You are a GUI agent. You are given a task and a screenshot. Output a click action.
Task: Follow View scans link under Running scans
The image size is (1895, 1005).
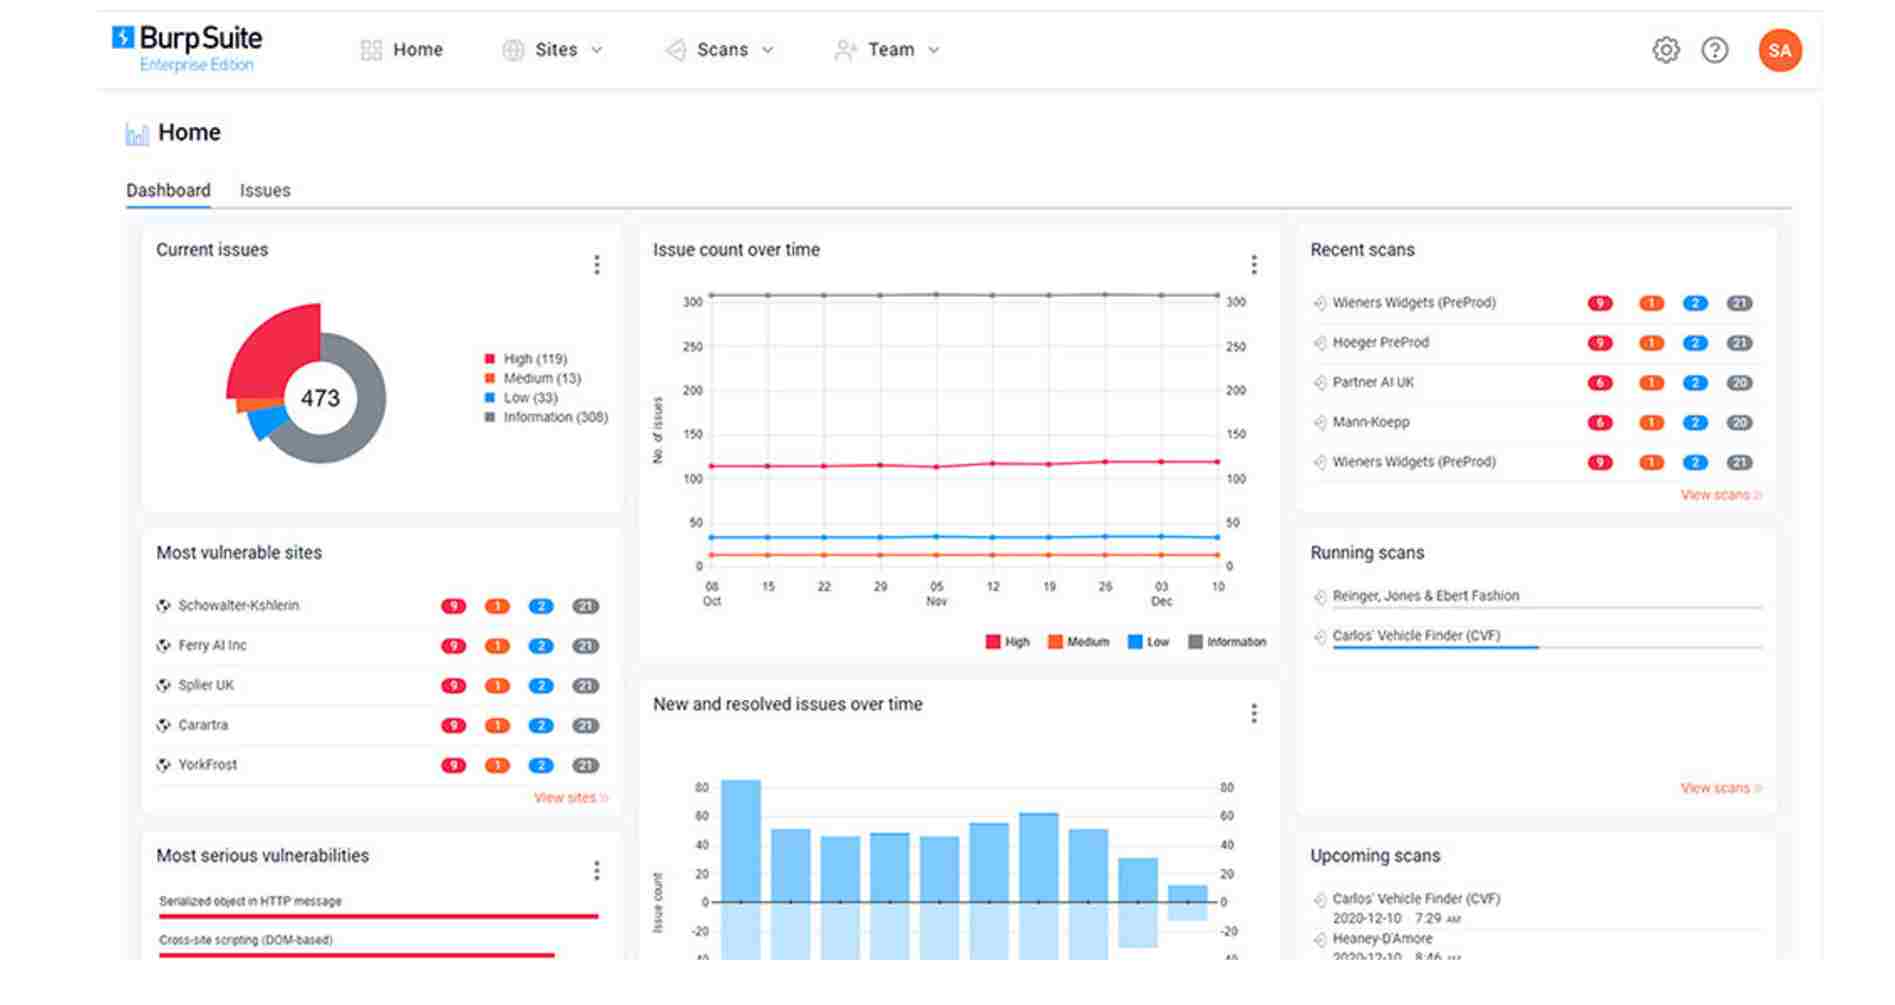(x=1721, y=788)
